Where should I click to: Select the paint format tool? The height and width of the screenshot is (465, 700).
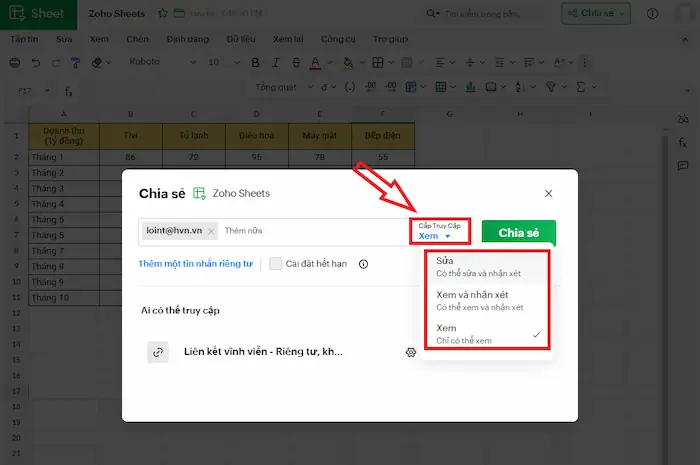75,62
